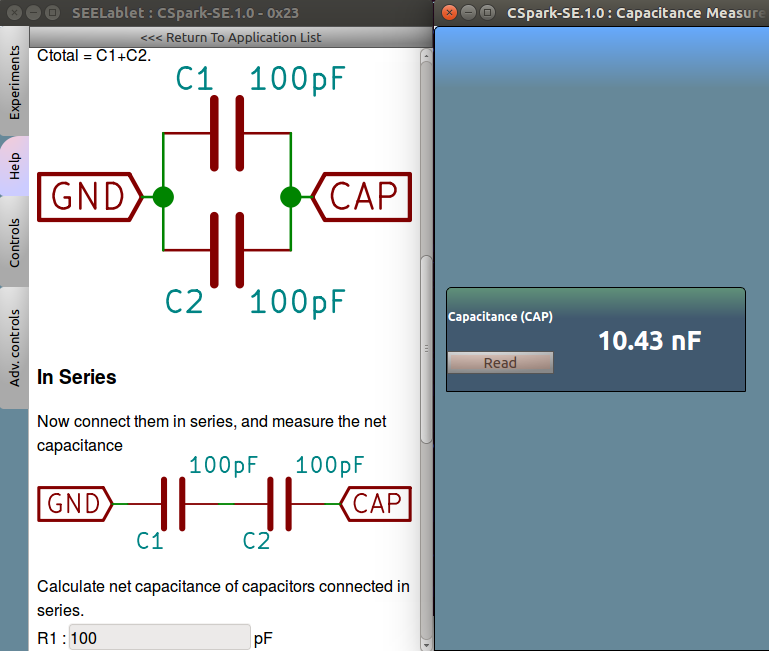
Task: Click the parallel capacitor circuit diagram
Action: [x=225, y=191]
